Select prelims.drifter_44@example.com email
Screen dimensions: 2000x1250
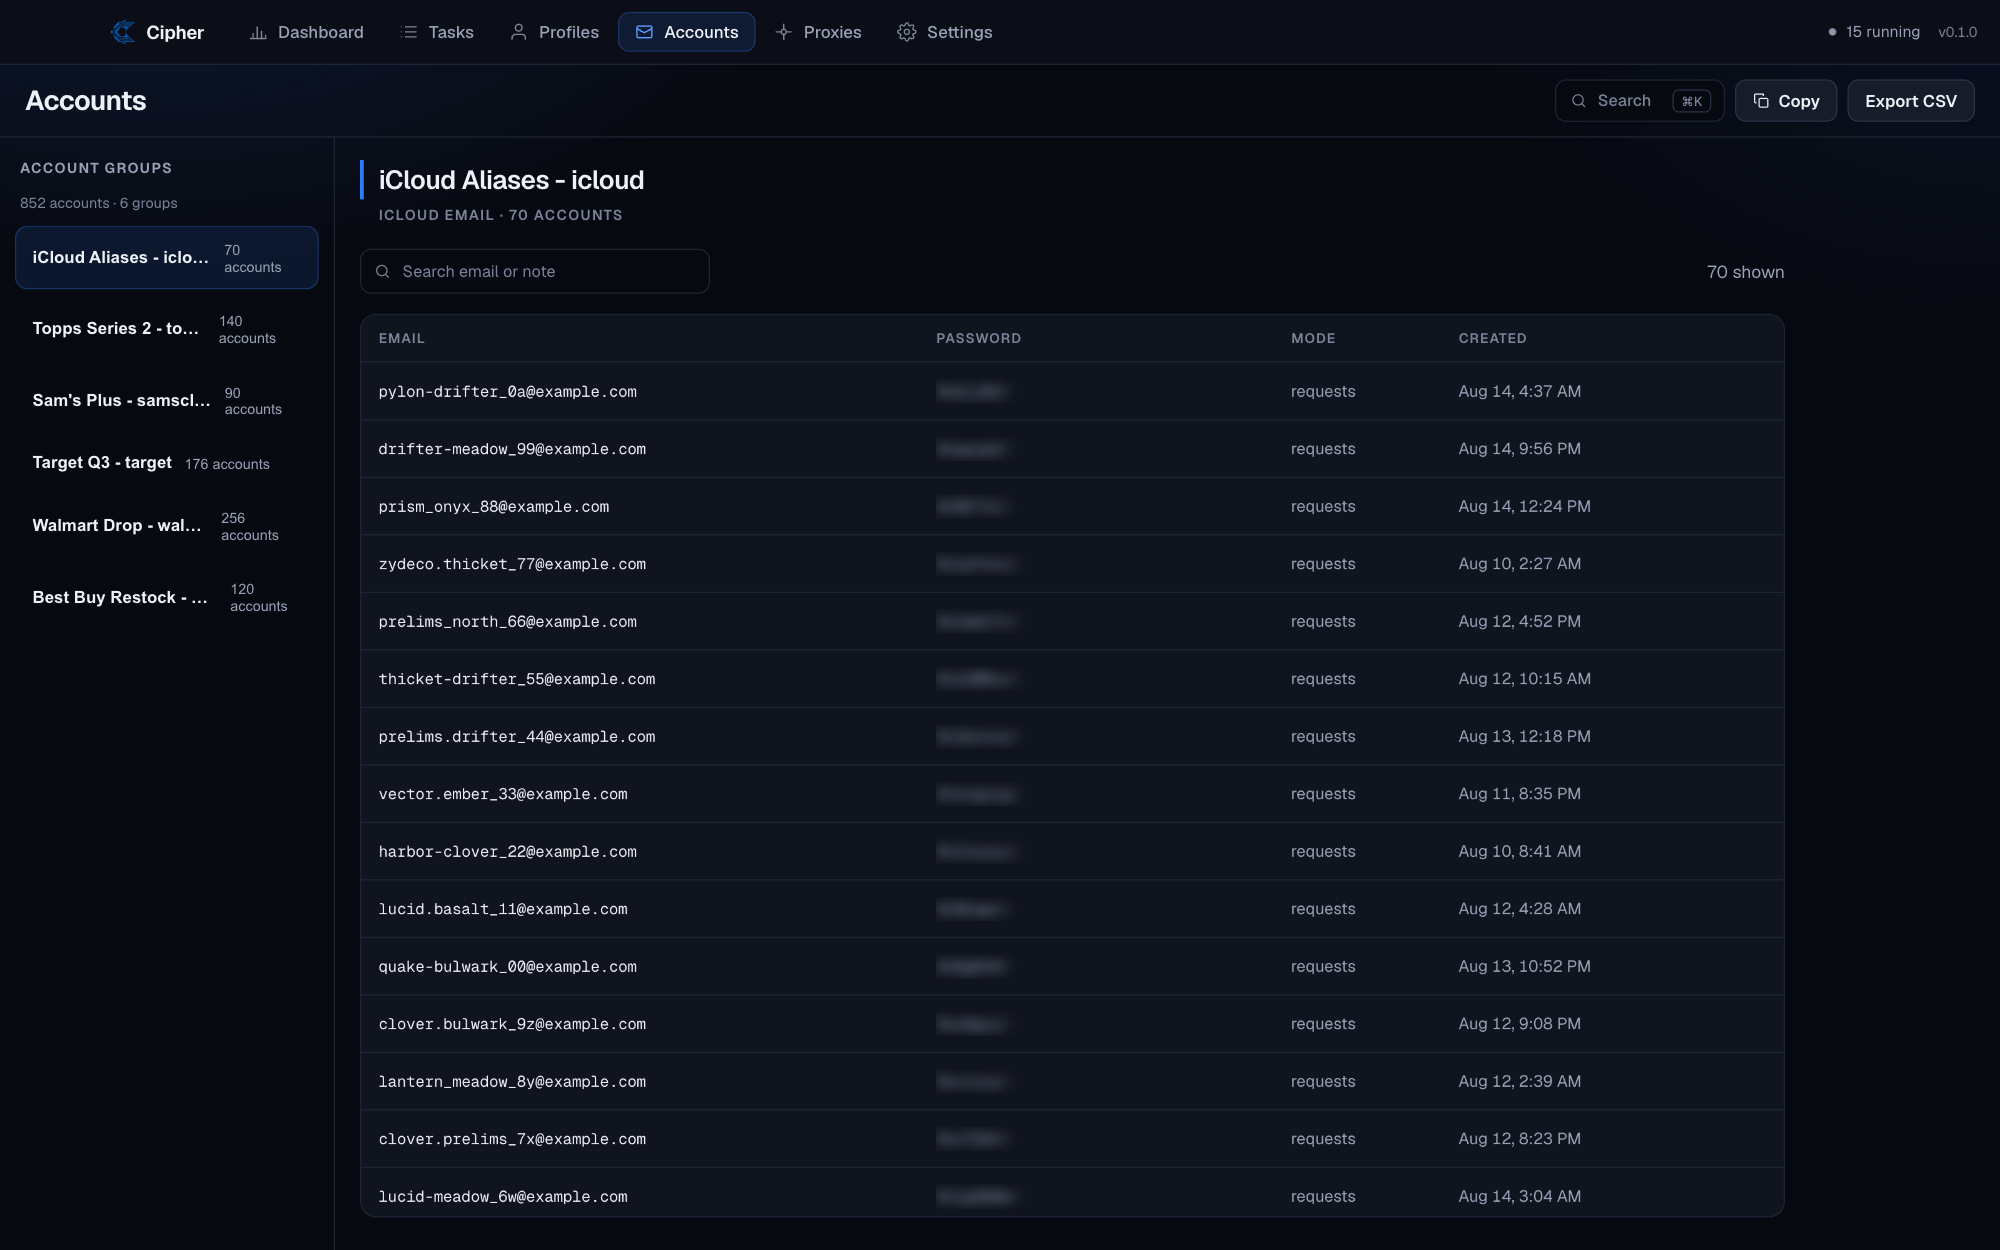pyautogui.click(x=516, y=736)
